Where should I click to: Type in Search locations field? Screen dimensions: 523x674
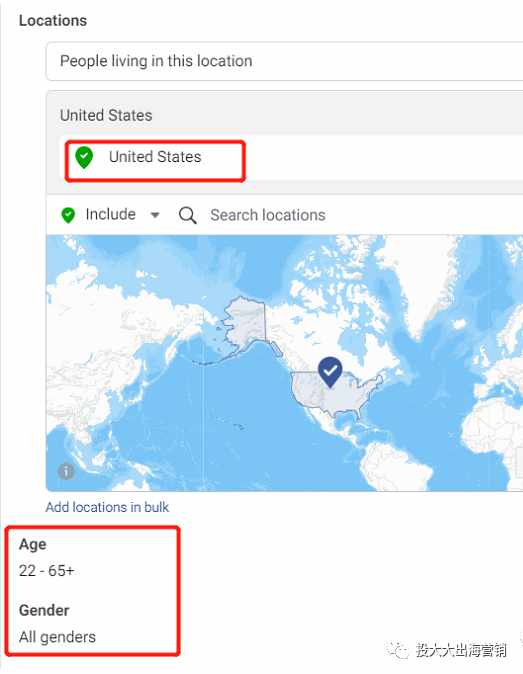pyautogui.click(x=365, y=215)
